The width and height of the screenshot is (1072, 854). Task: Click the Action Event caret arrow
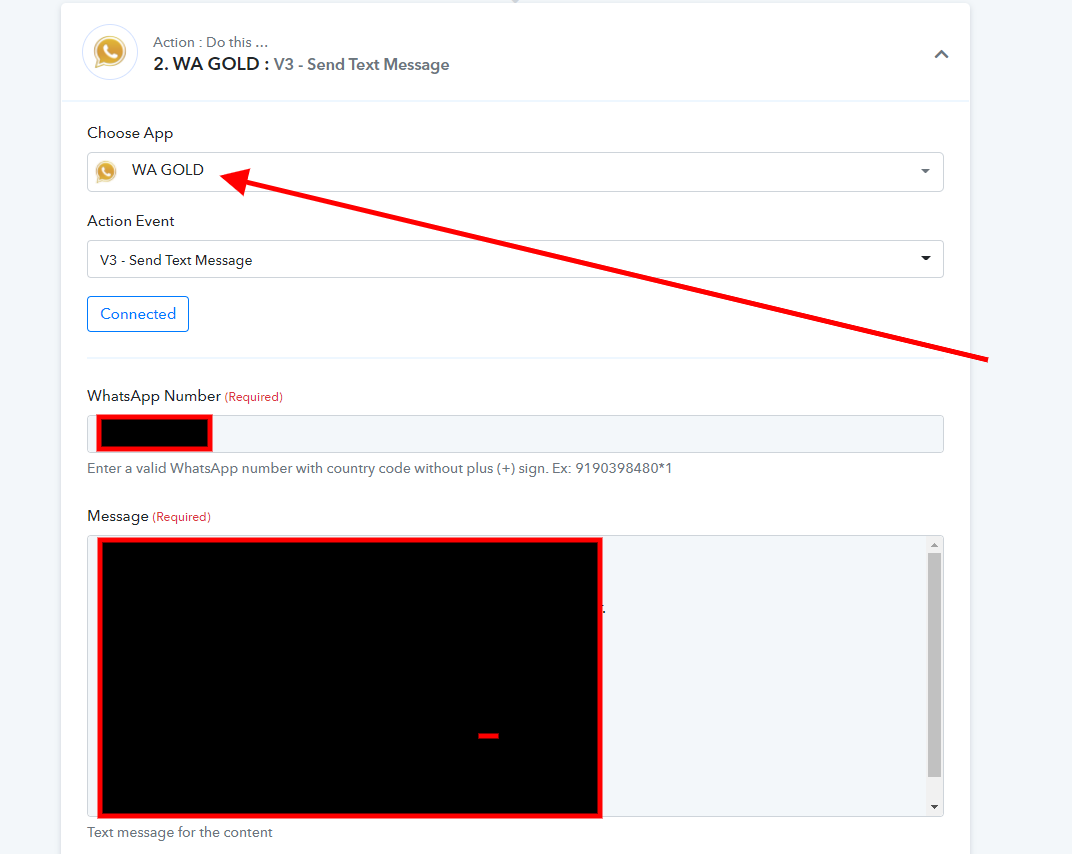pos(926,258)
